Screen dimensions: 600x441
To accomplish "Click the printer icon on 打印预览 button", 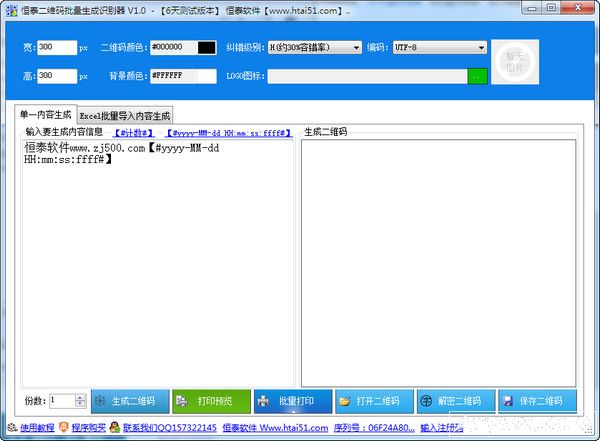I will pyautogui.click(x=182, y=401).
